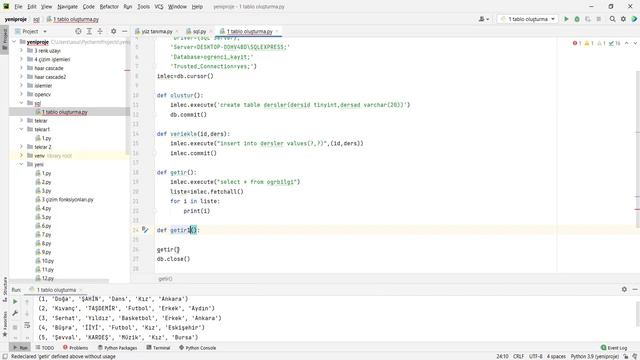Image resolution: width=640 pixels, height=360 pixels.
Task: Click the wrench icon in Run panel
Action: click(x=15, y=313)
